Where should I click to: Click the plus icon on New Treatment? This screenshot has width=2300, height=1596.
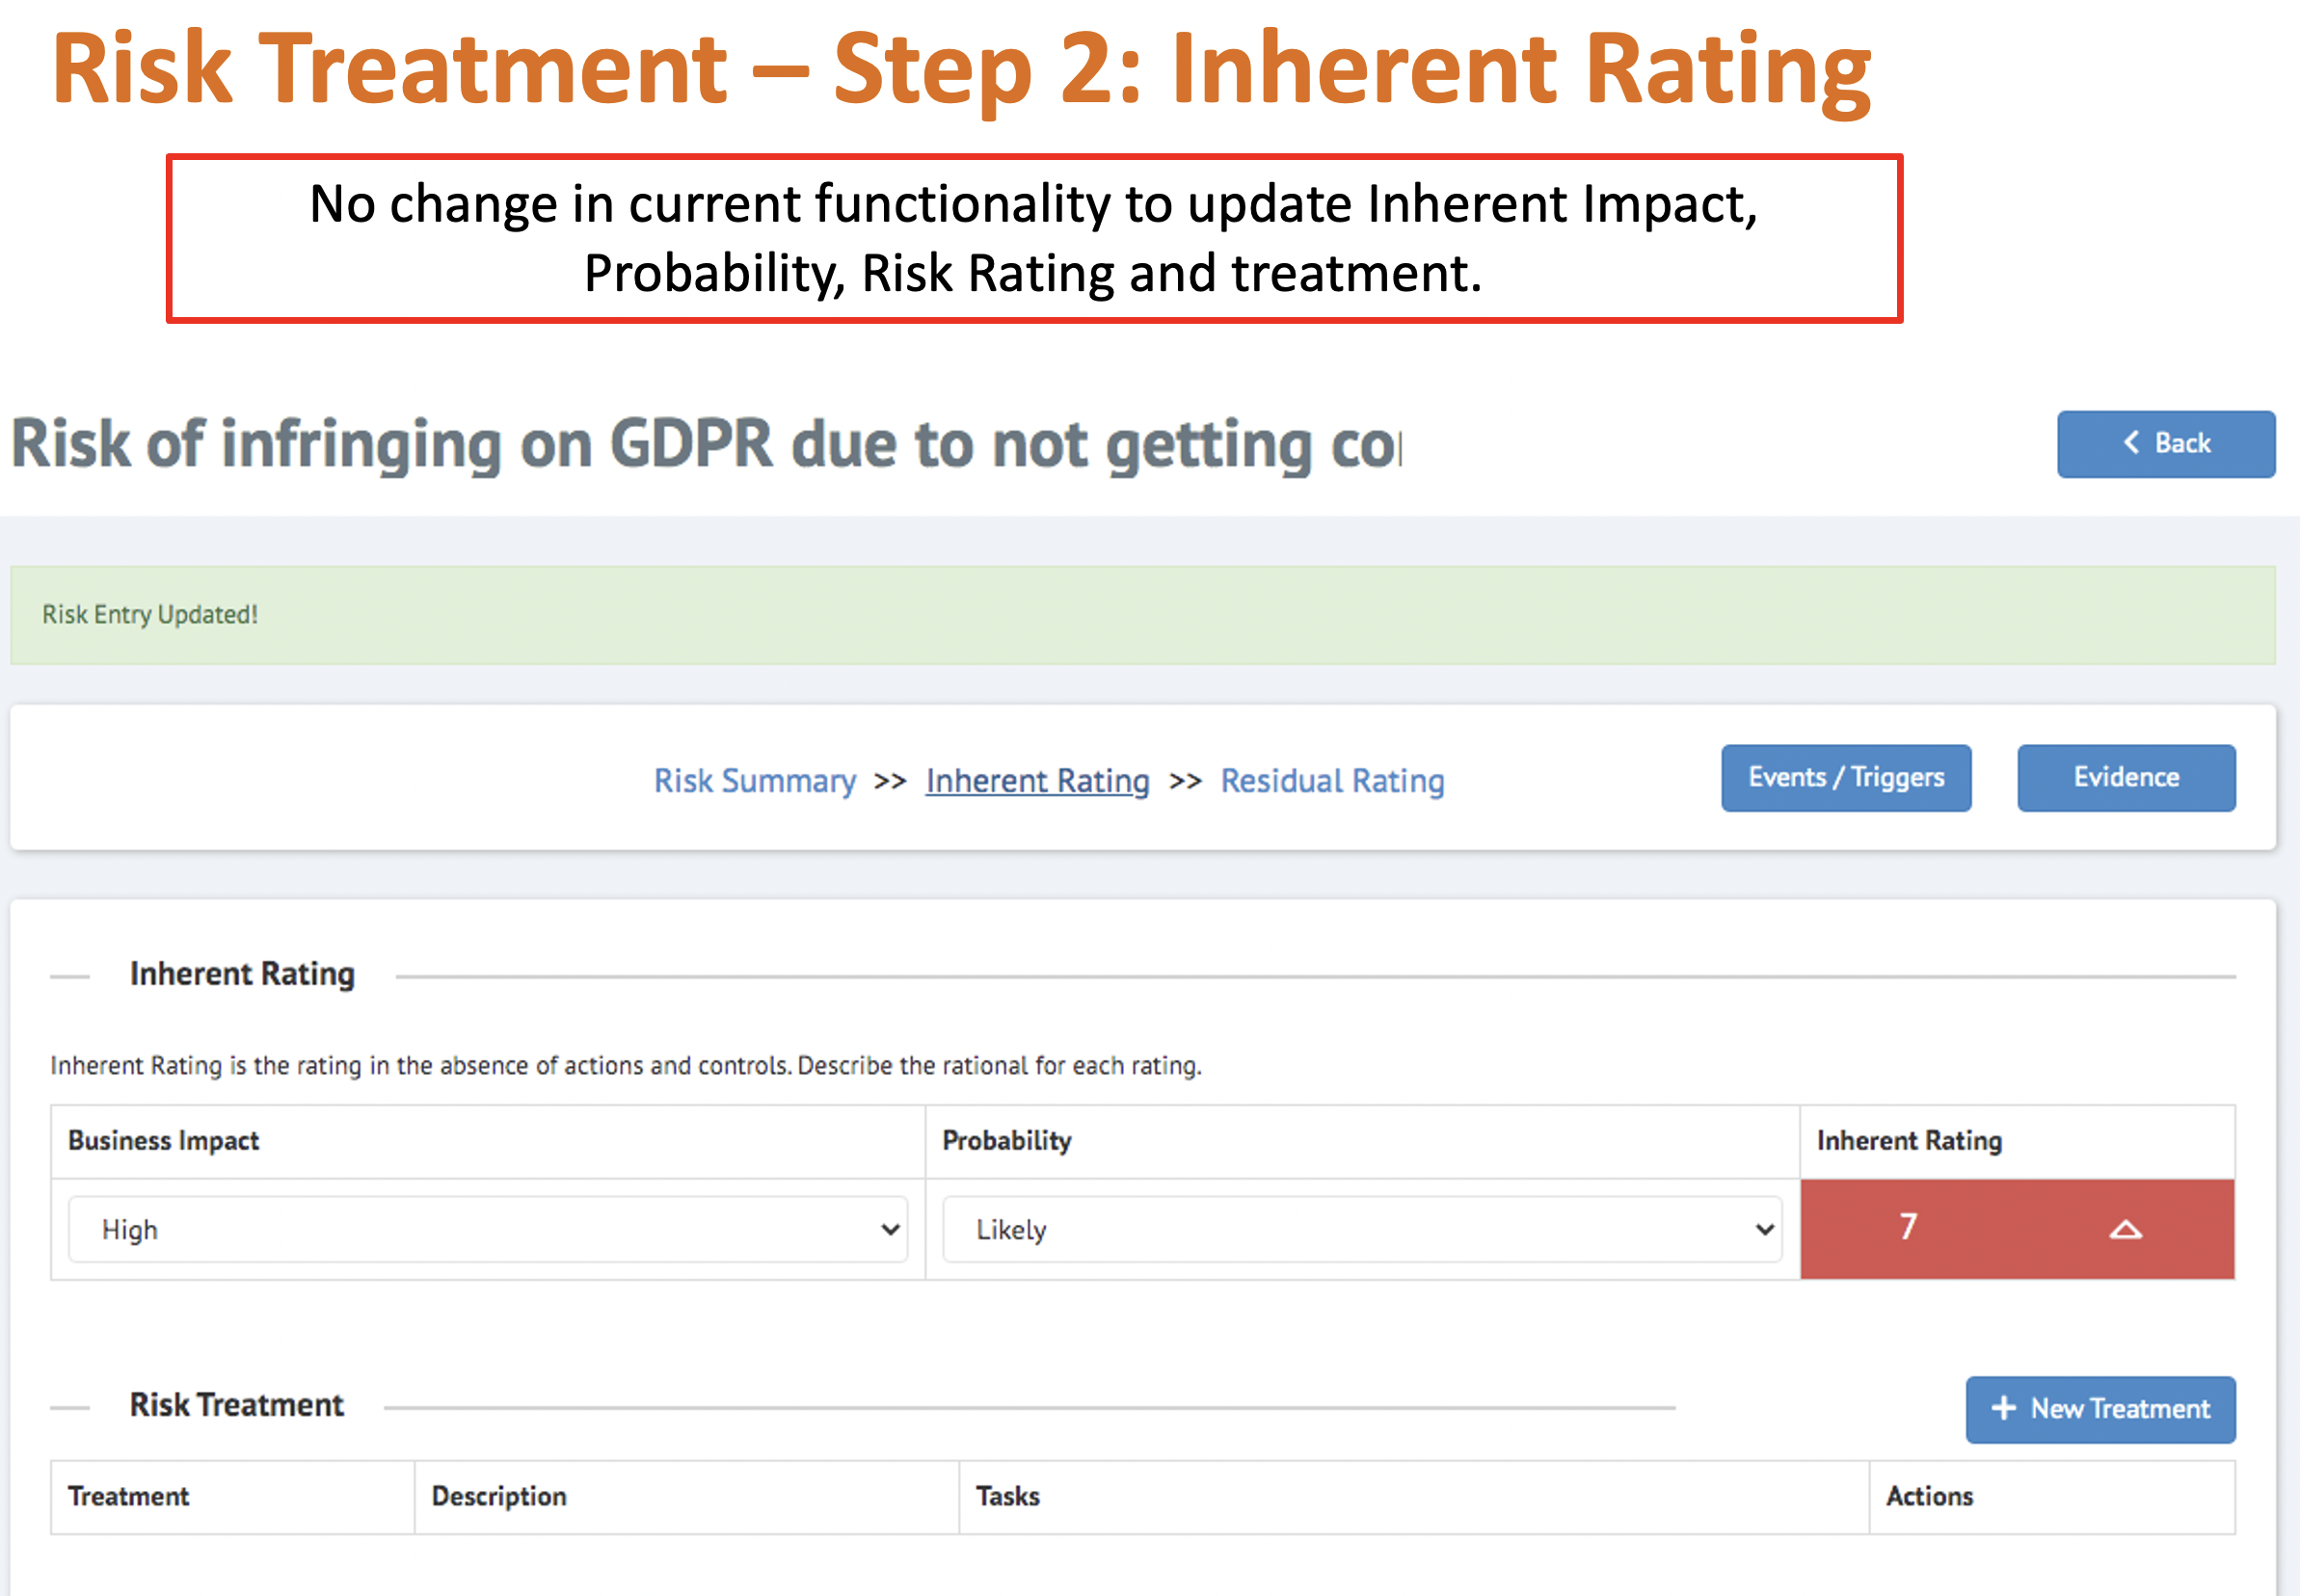pos(2003,1408)
